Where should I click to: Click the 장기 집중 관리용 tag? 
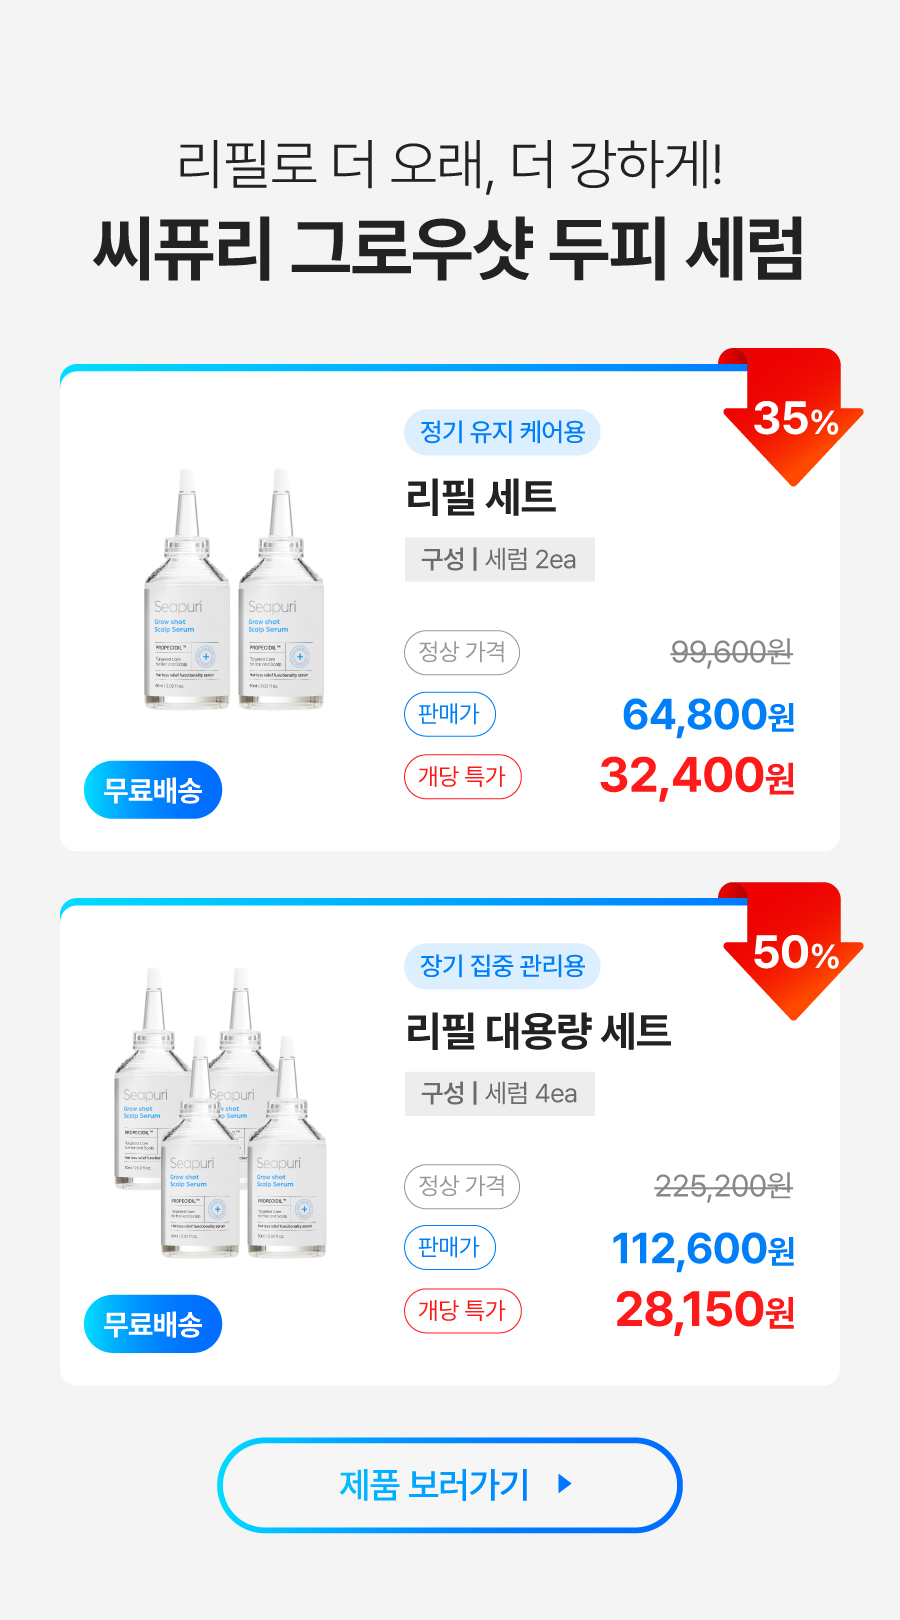pyautogui.click(x=502, y=966)
